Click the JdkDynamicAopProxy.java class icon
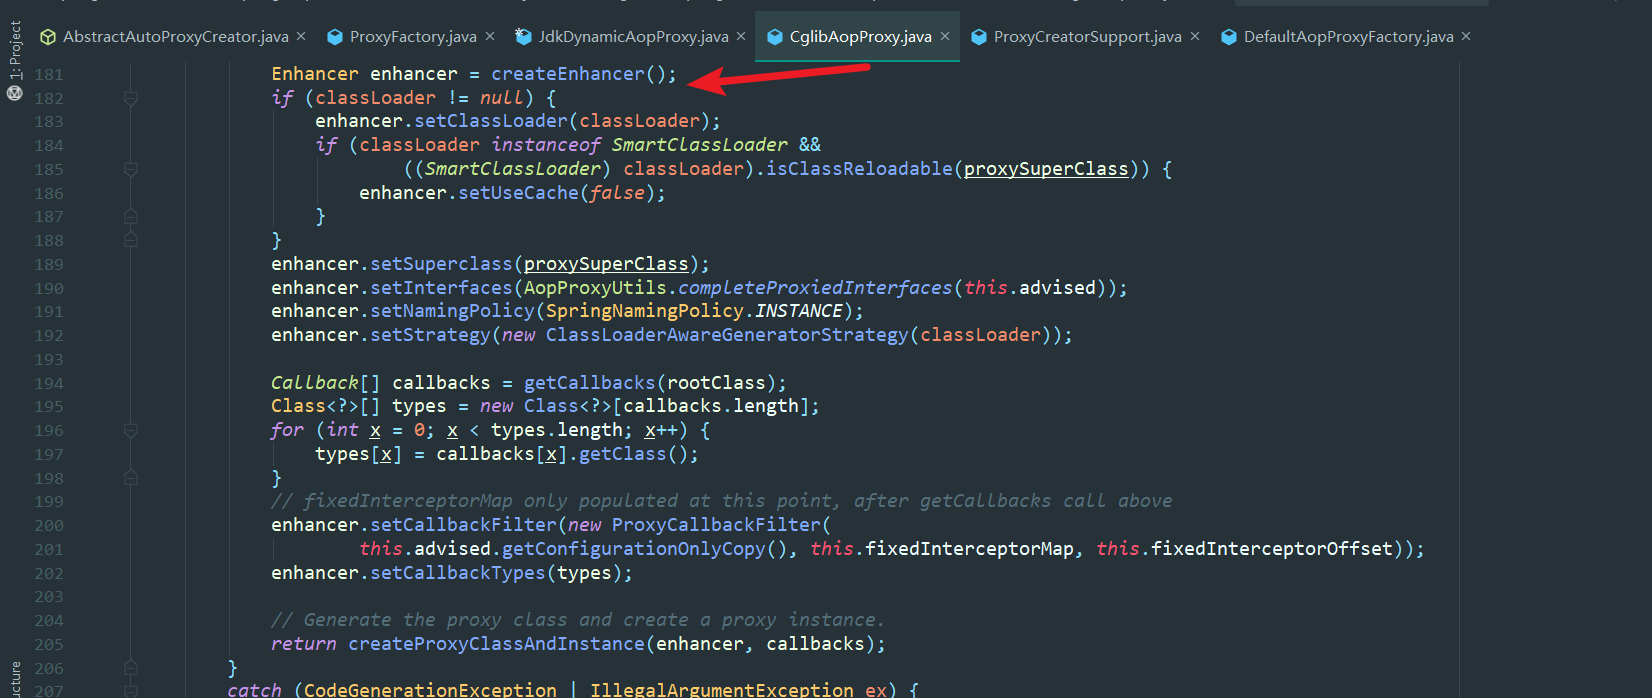The height and width of the screenshot is (698, 1652). [x=523, y=37]
